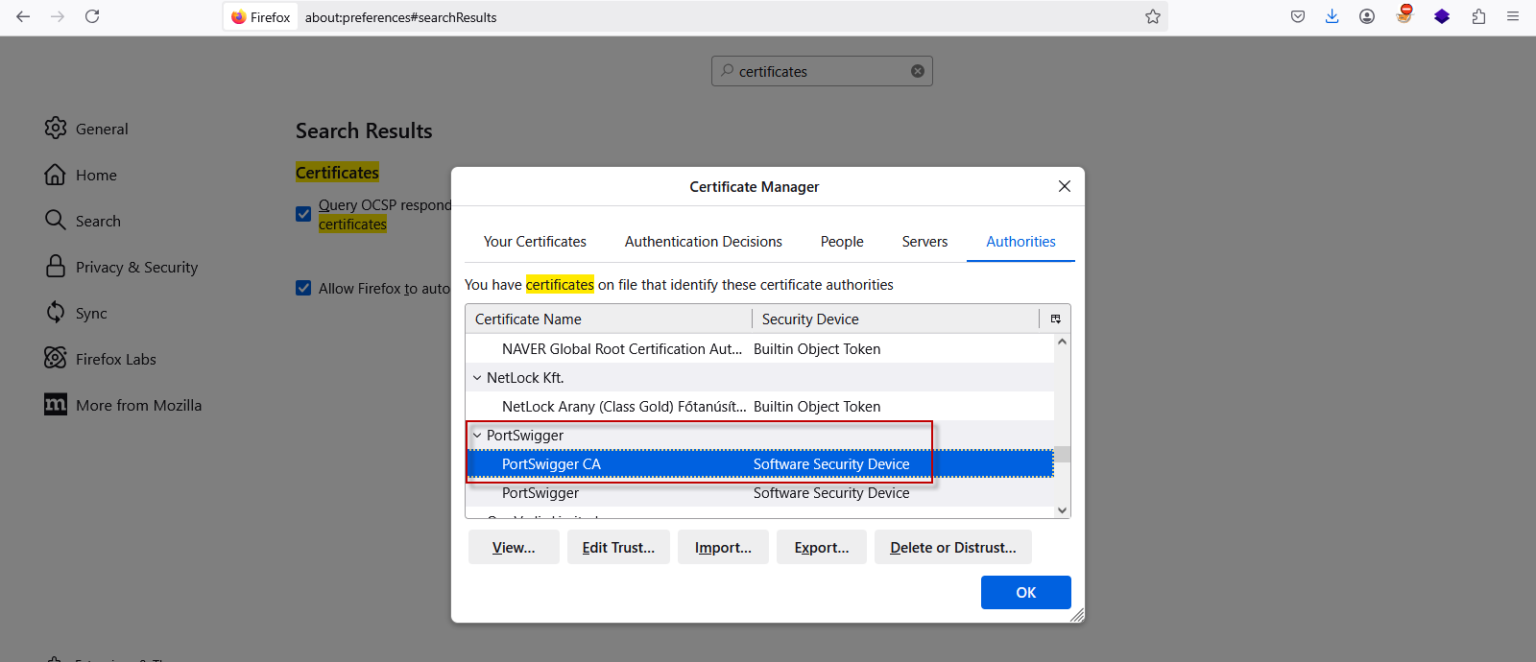Open the Downloads panel in the toolbar
The image size is (1536, 662).
1331,16
